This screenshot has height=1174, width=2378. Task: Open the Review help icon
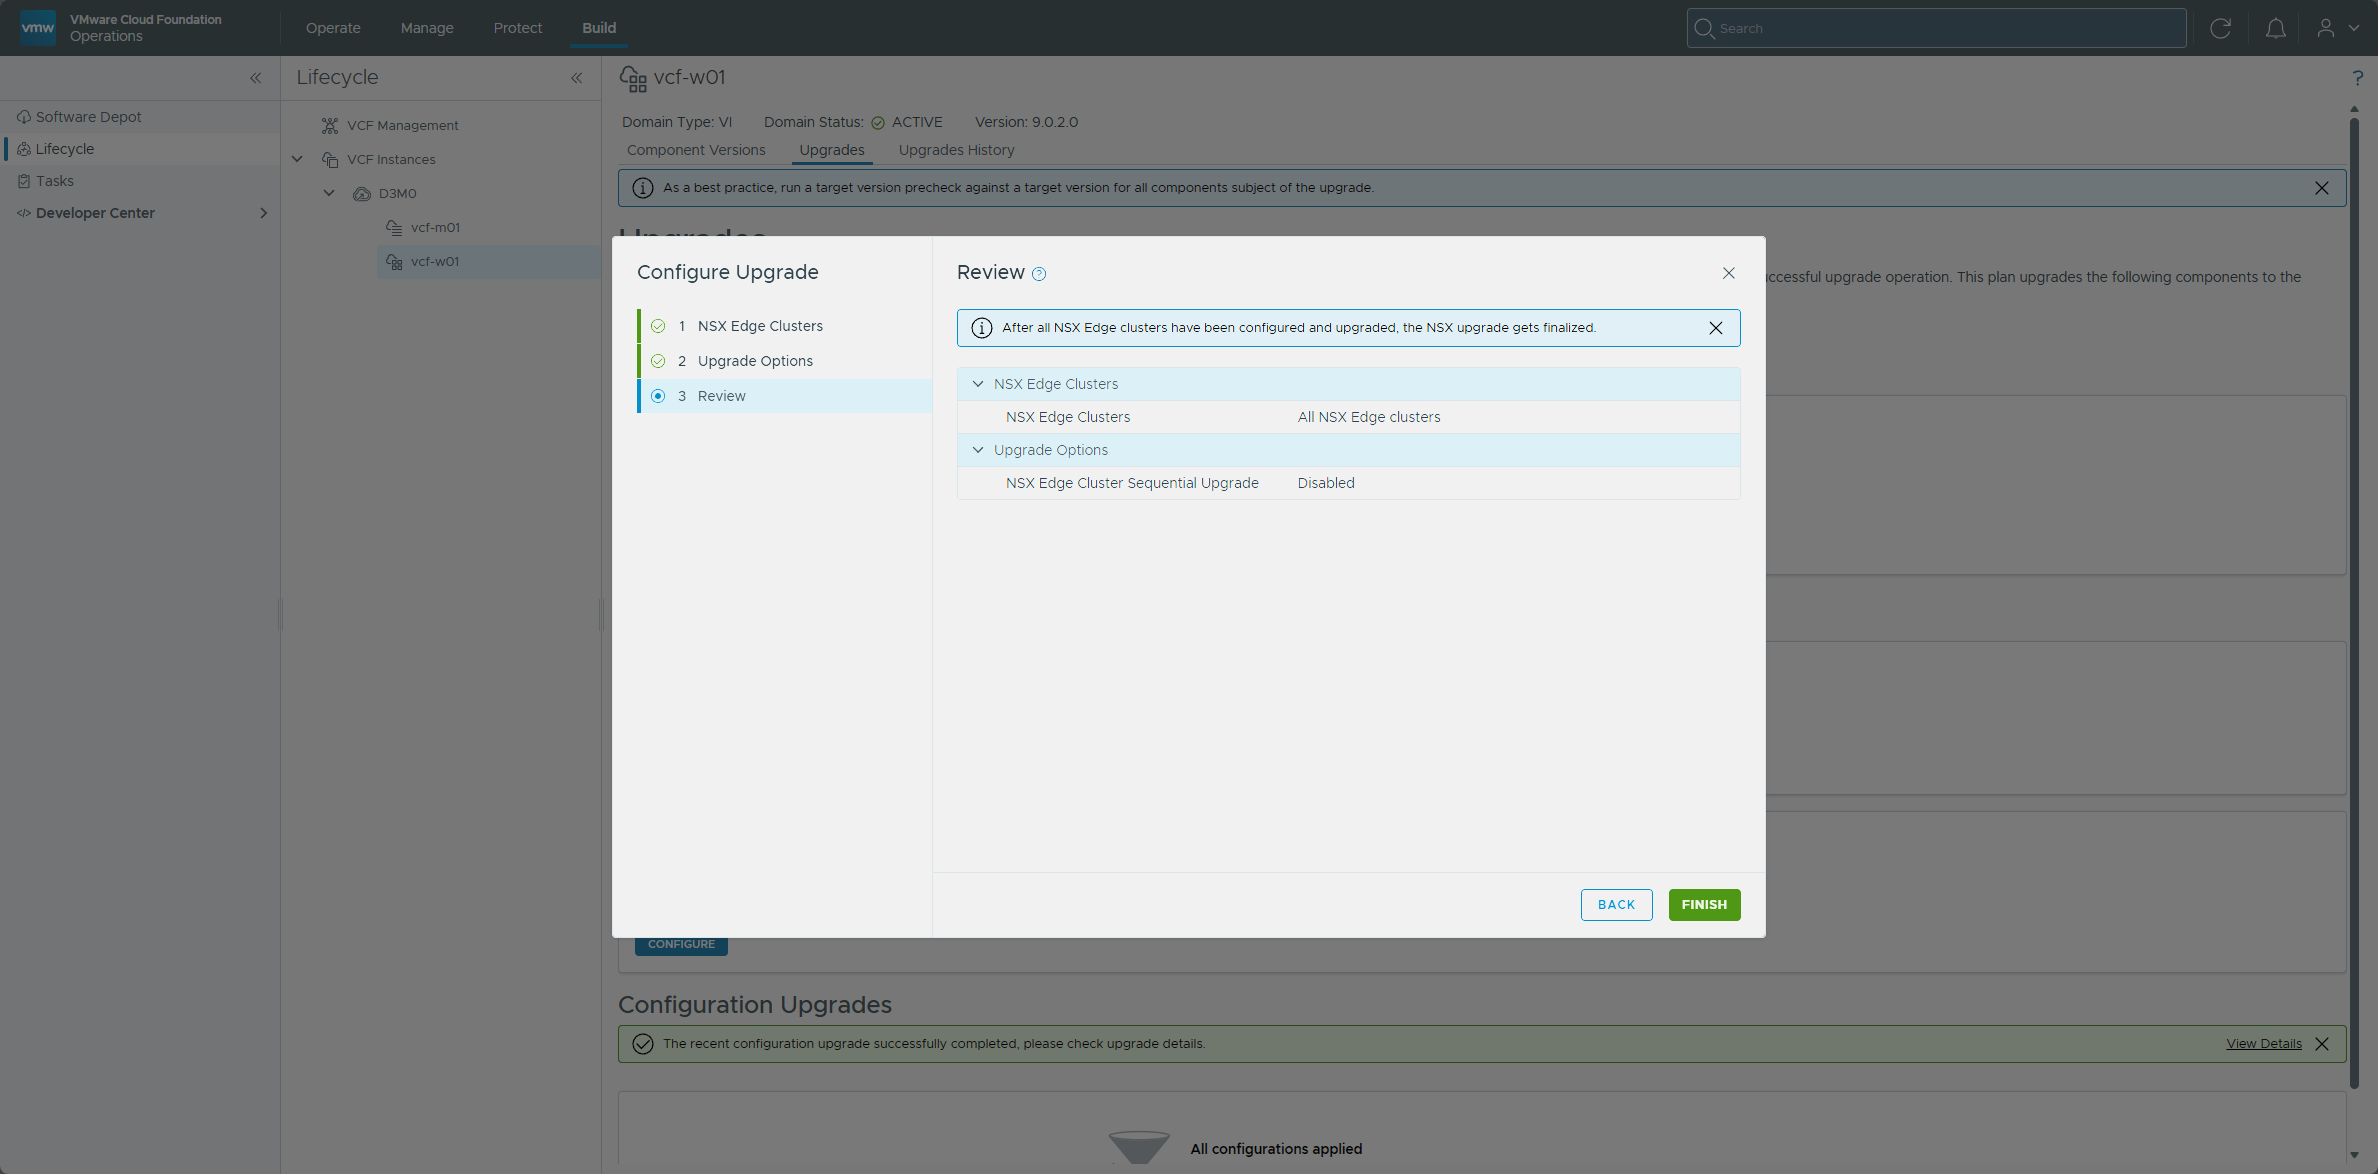click(x=1039, y=274)
